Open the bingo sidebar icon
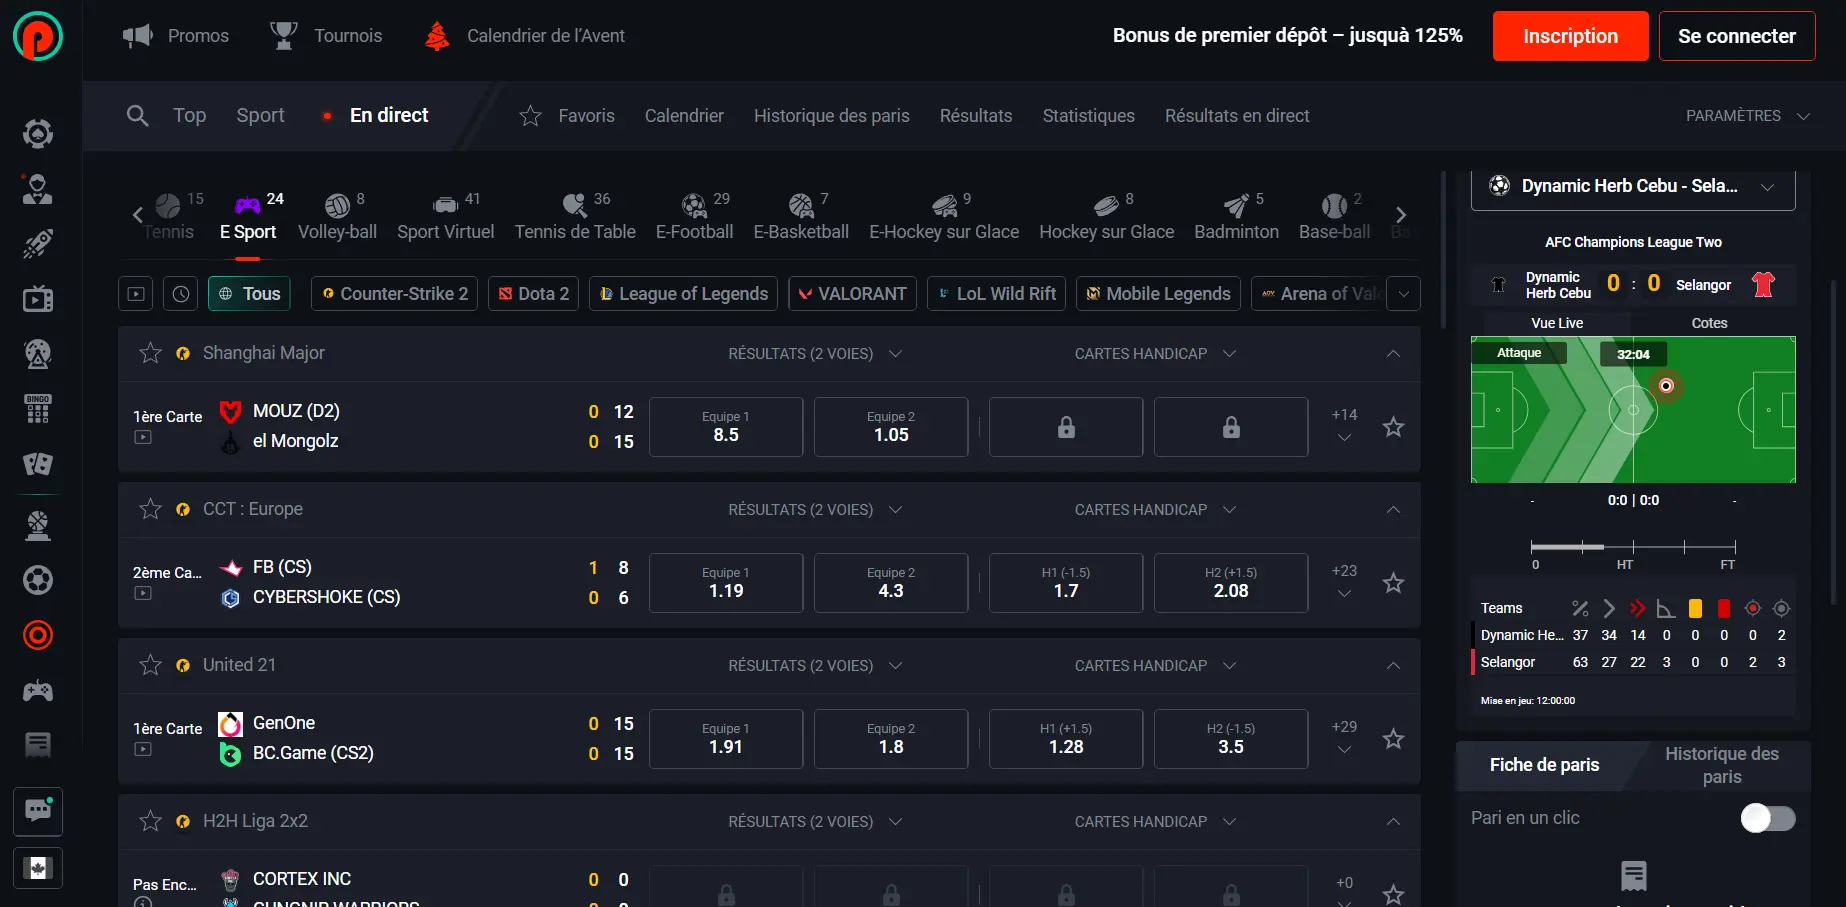This screenshot has height=907, width=1846. click(38, 409)
